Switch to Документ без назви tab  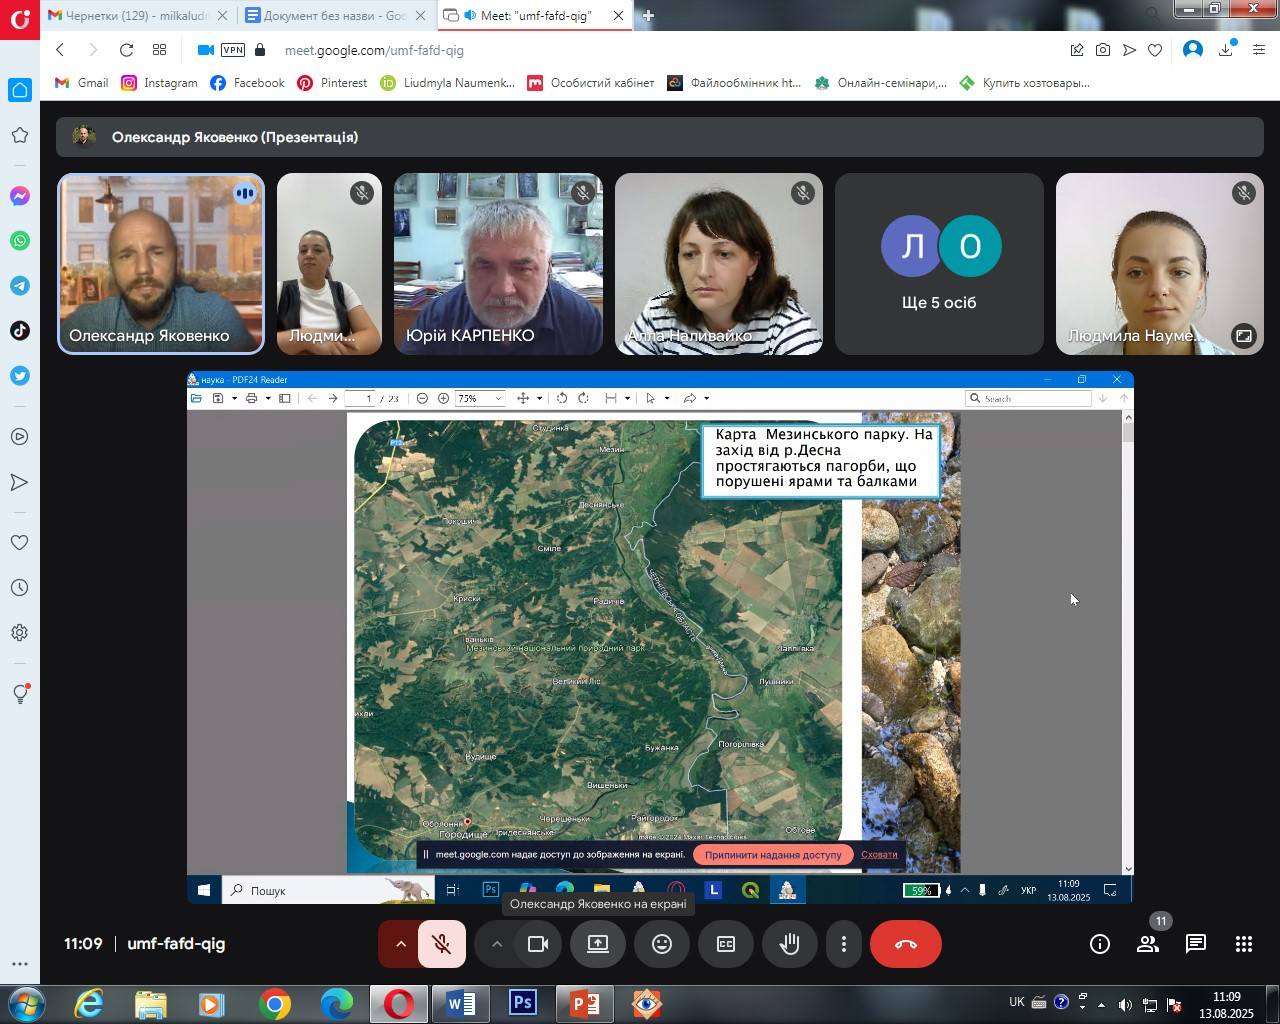point(334,15)
